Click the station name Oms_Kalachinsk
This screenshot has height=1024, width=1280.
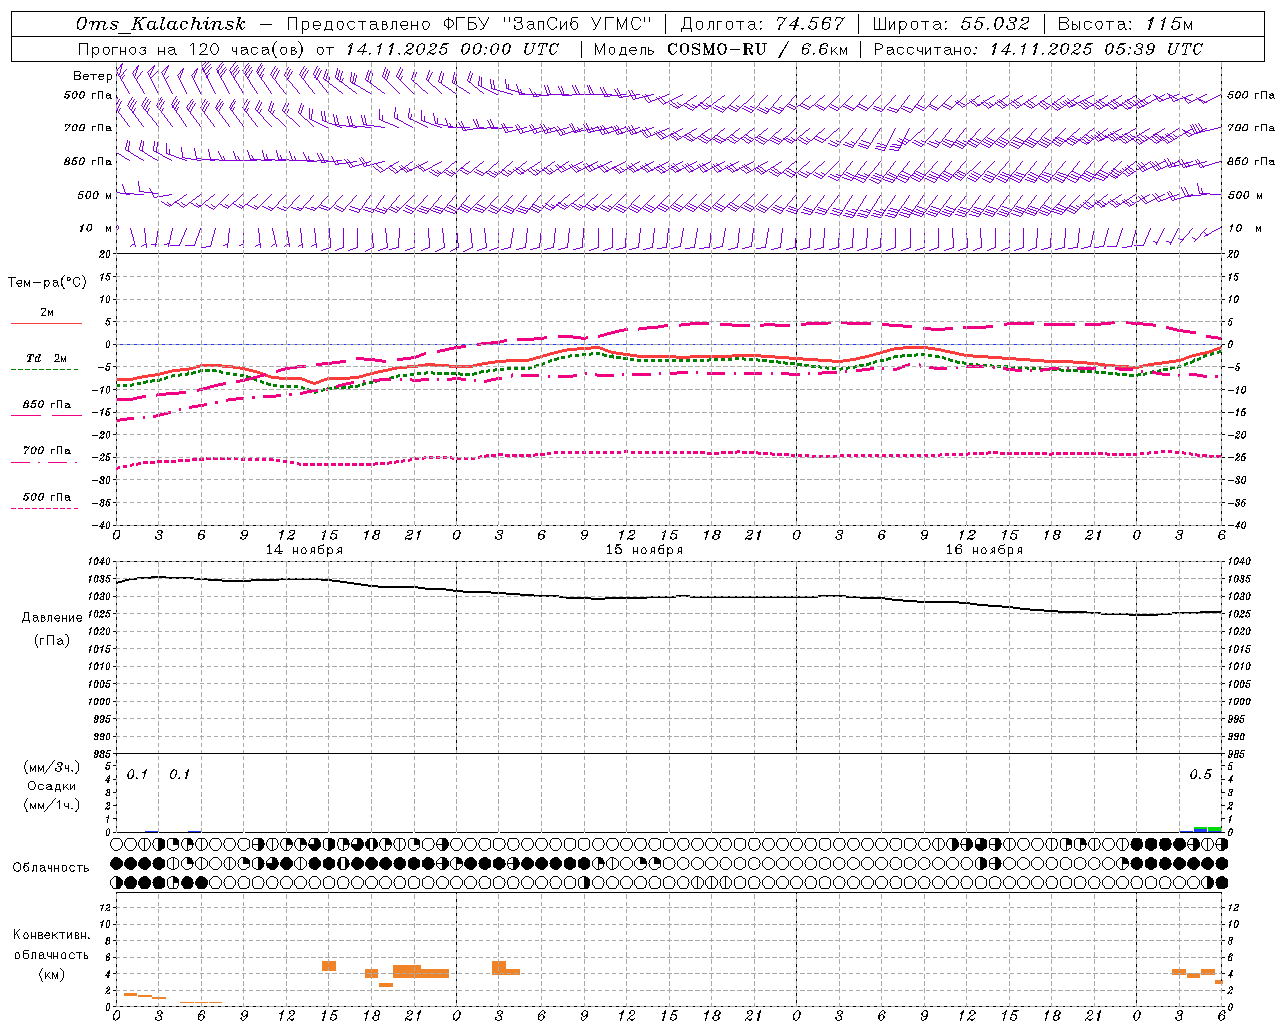[160, 24]
